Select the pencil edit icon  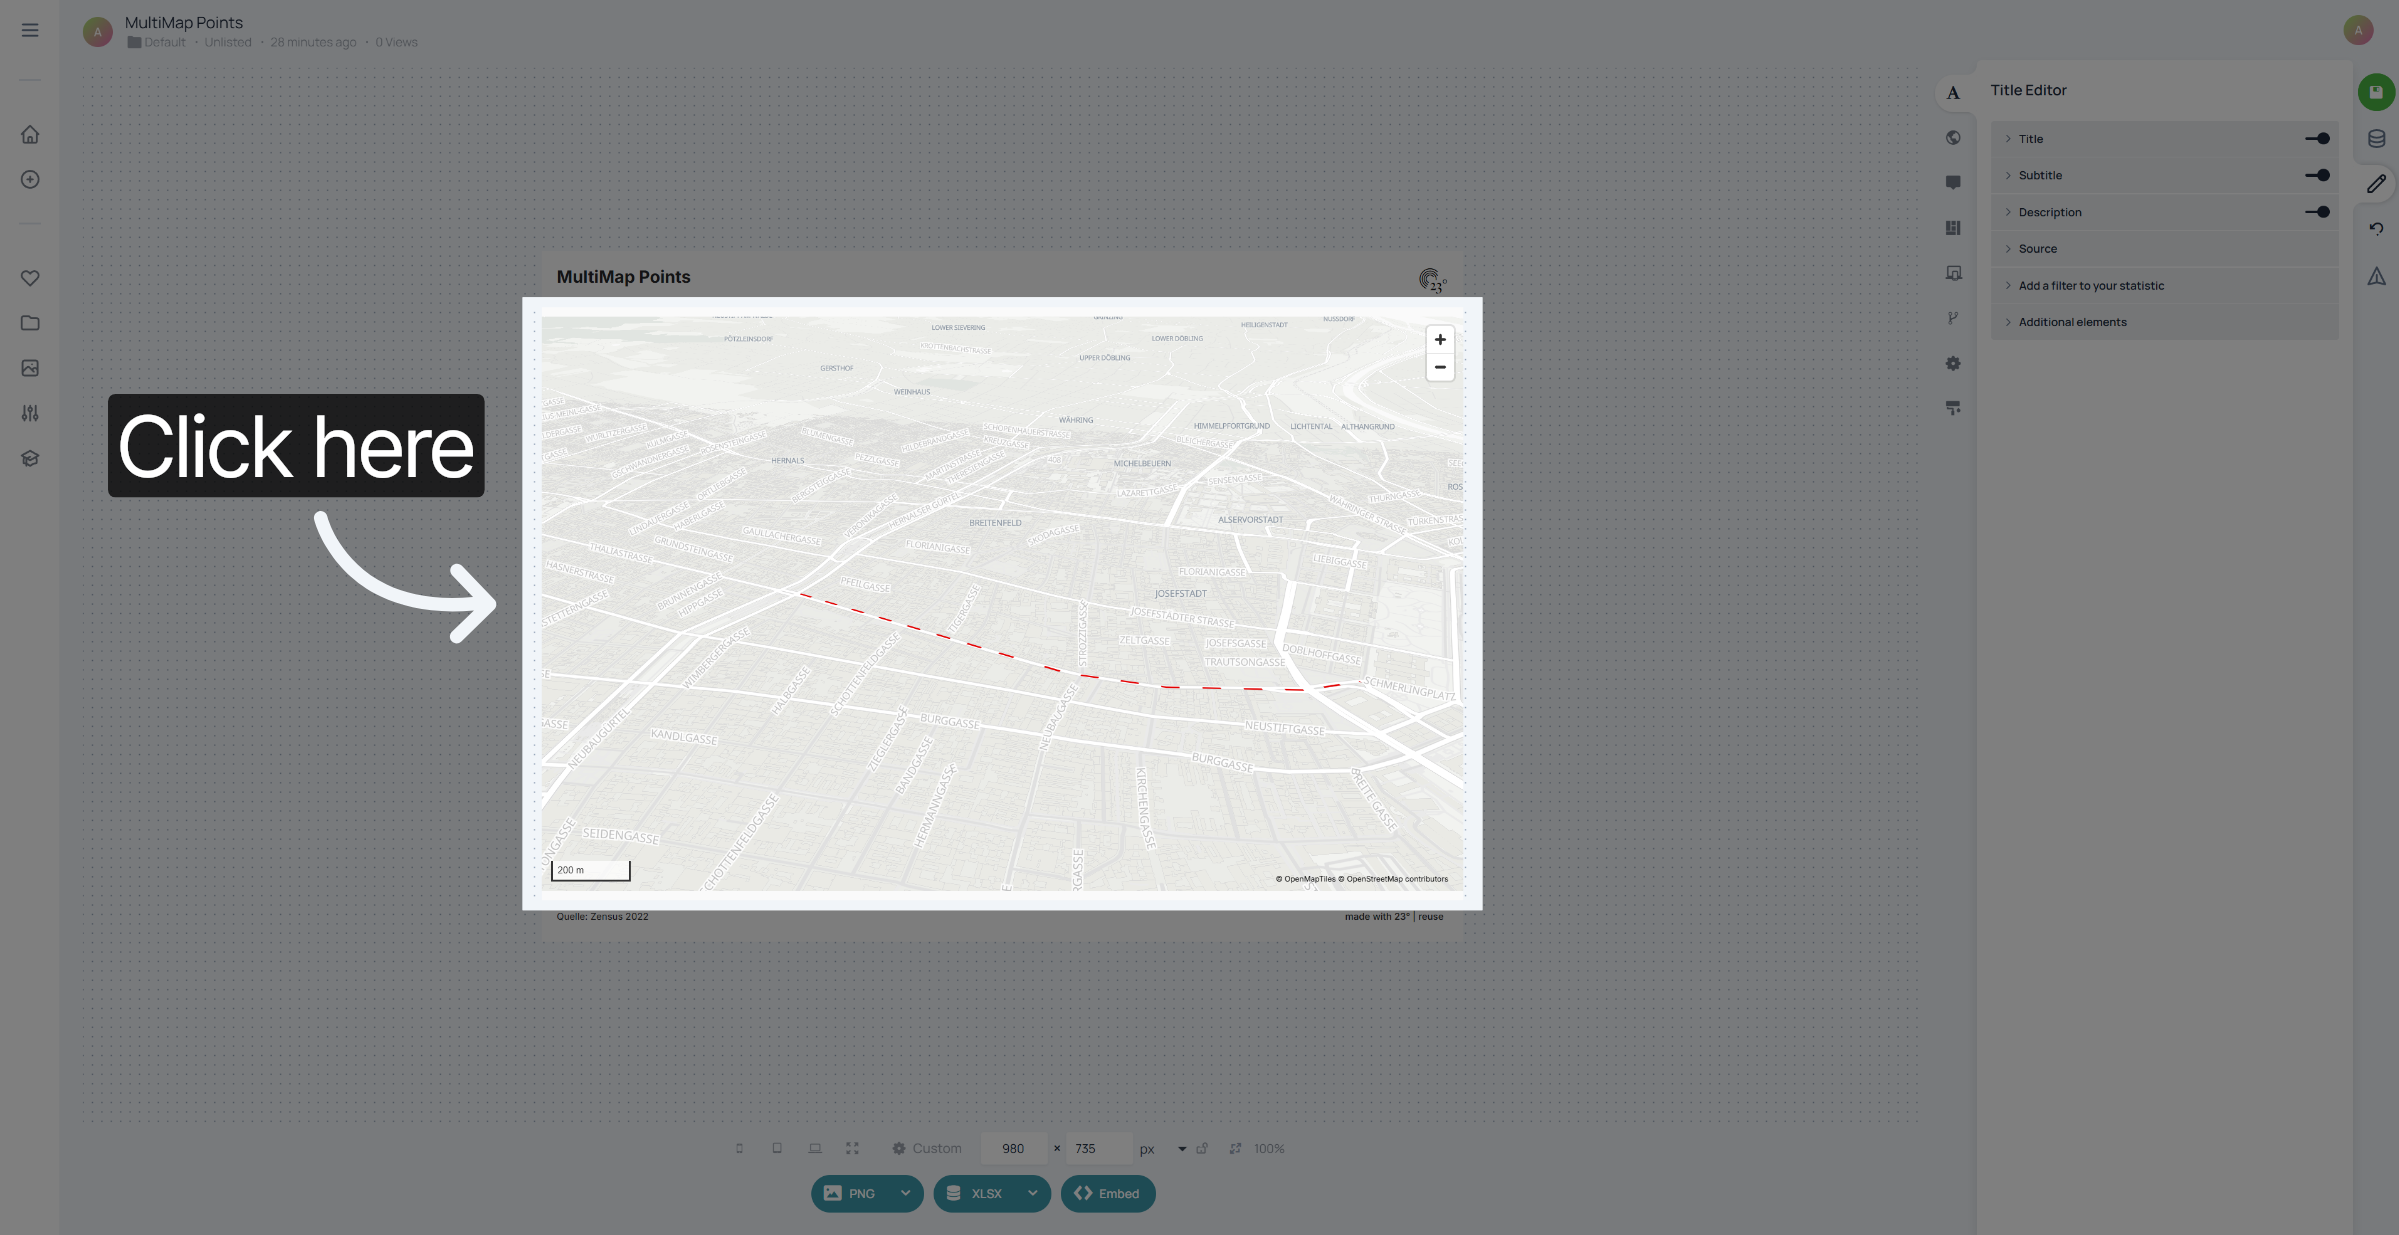[2376, 184]
